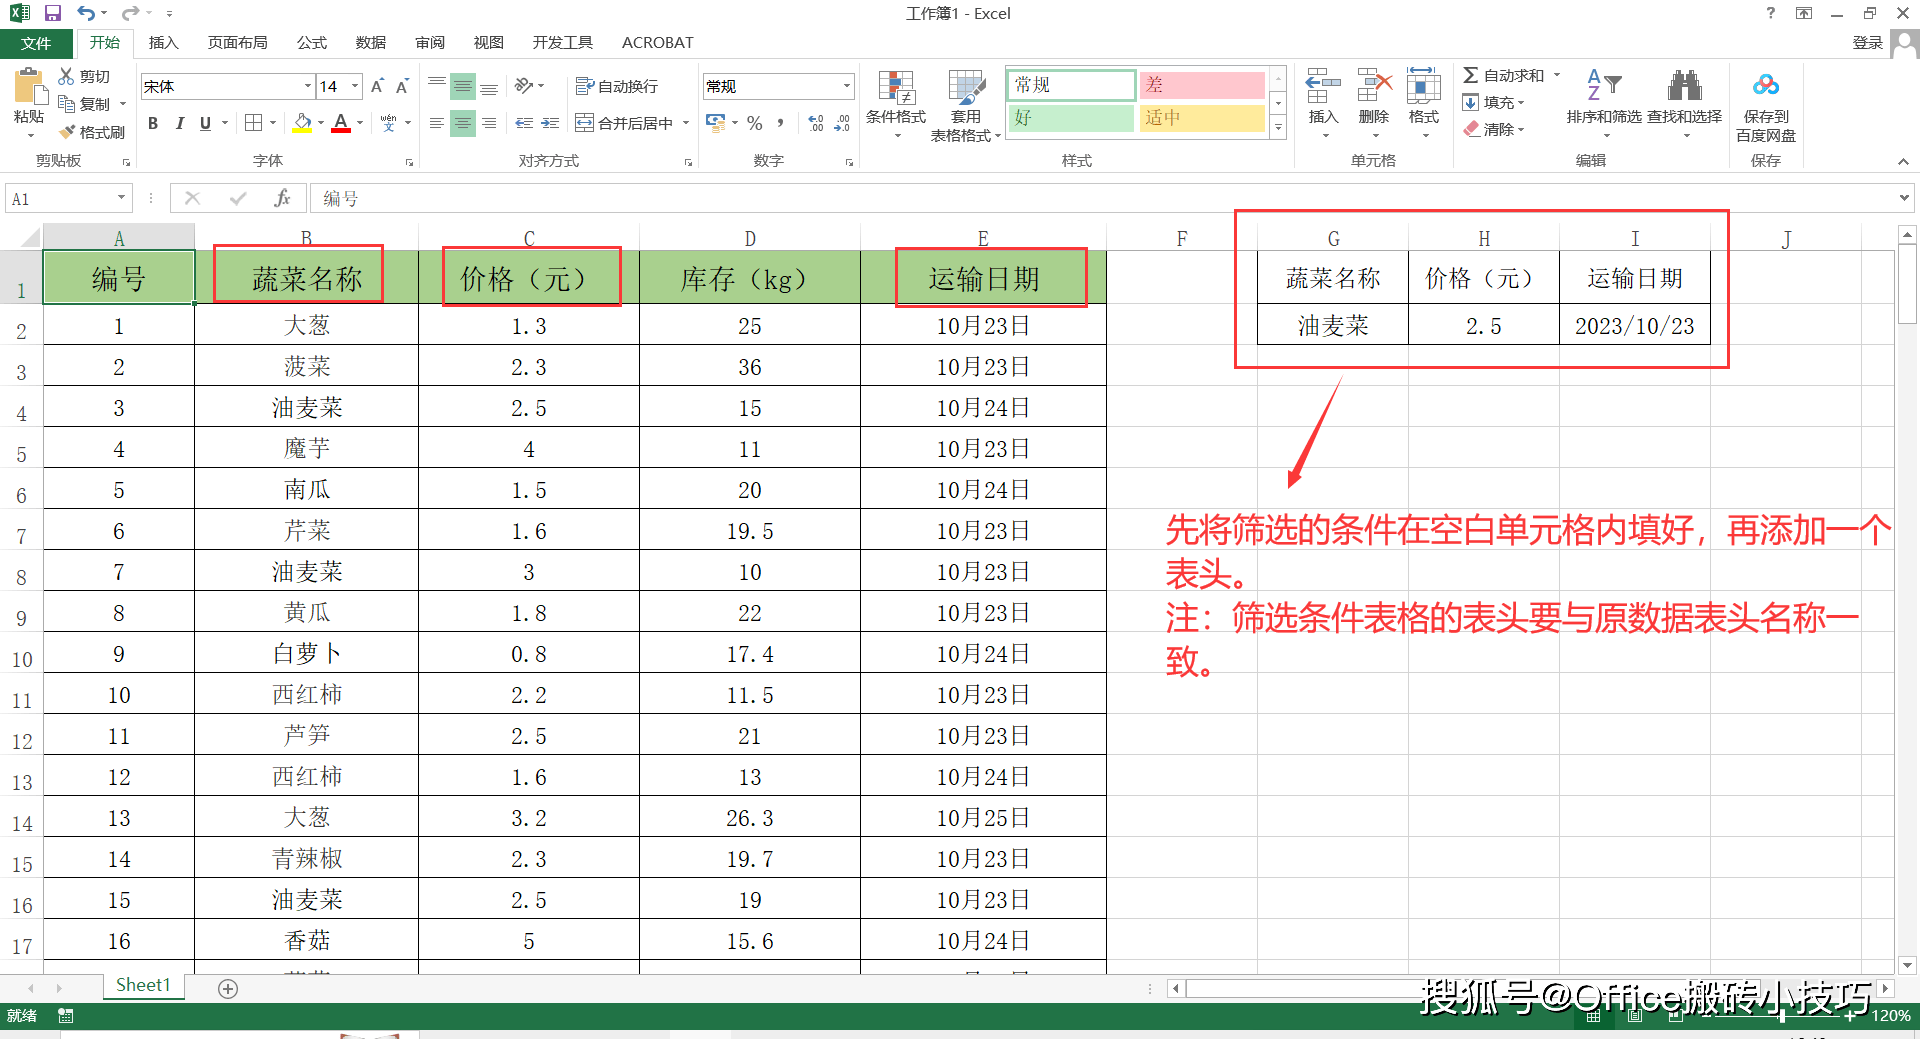The image size is (1920, 1039).
Task: Click the Delete cells icon
Action: point(1374,86)
